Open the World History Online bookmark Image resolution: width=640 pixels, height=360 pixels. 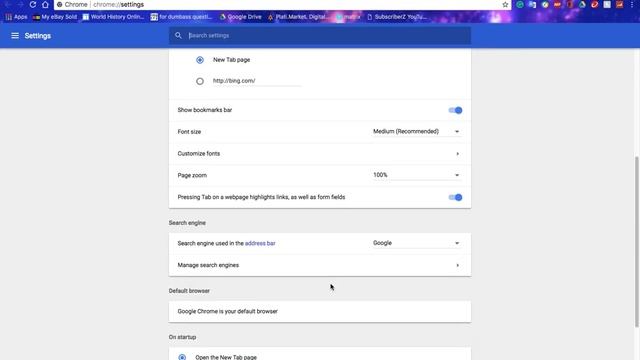(113, 17)
